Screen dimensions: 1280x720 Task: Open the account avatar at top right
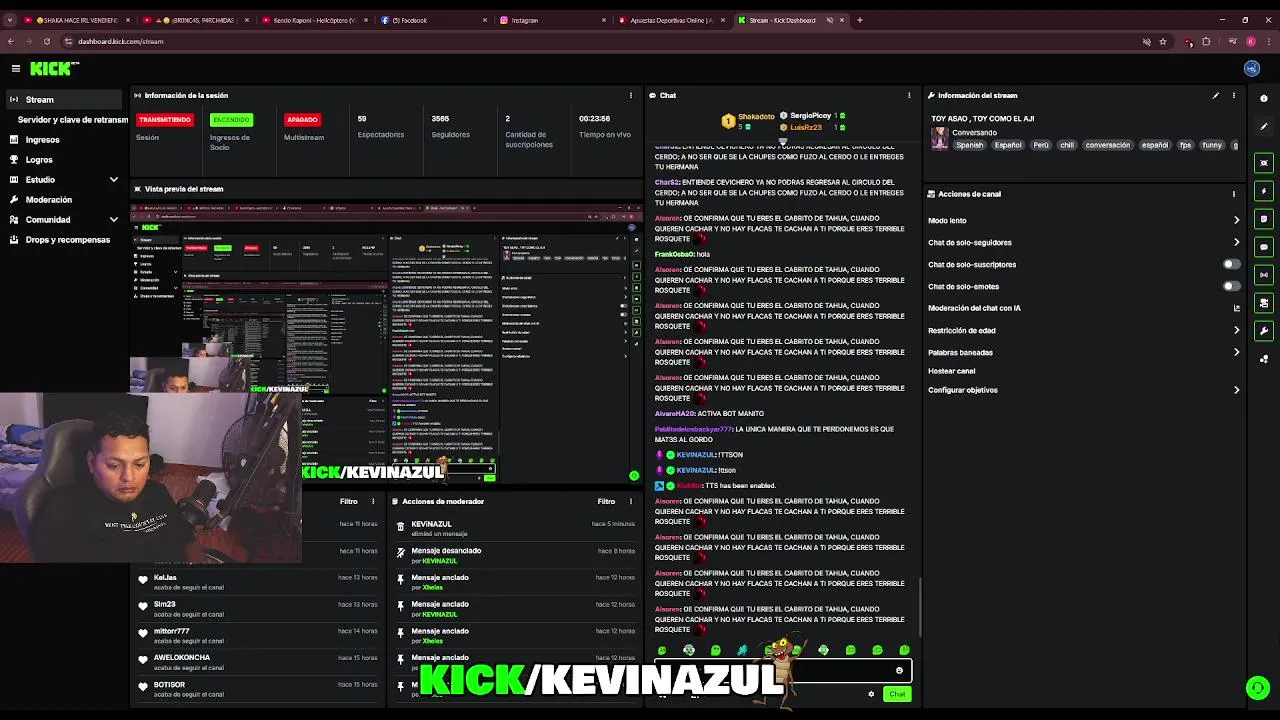click(x=1251, y=68)
